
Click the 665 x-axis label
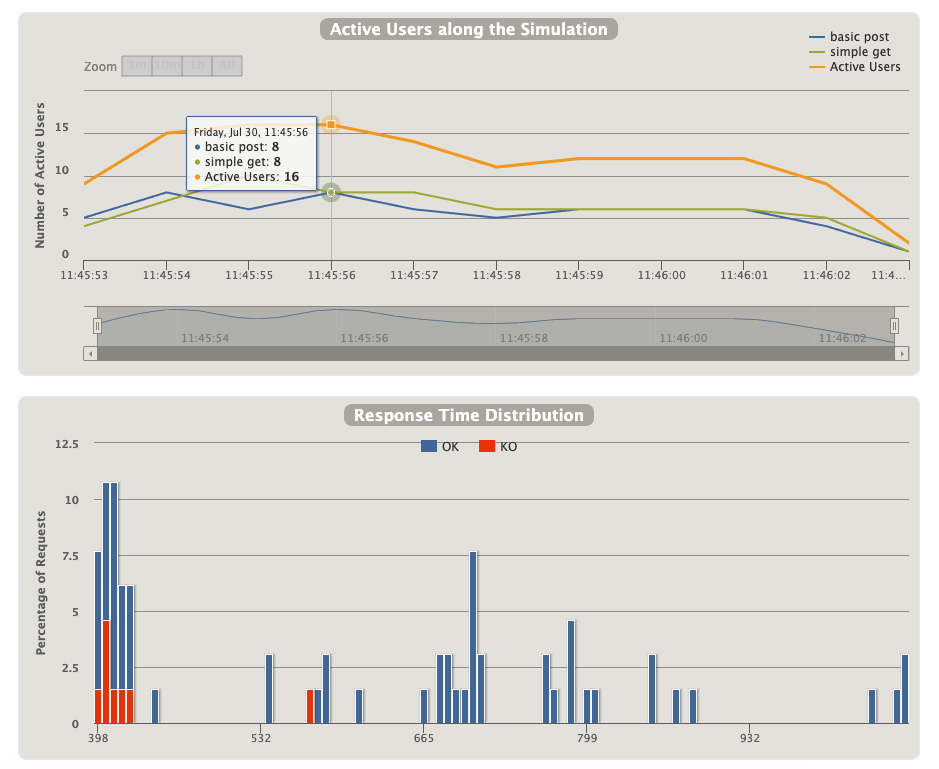tap(423, 738)
